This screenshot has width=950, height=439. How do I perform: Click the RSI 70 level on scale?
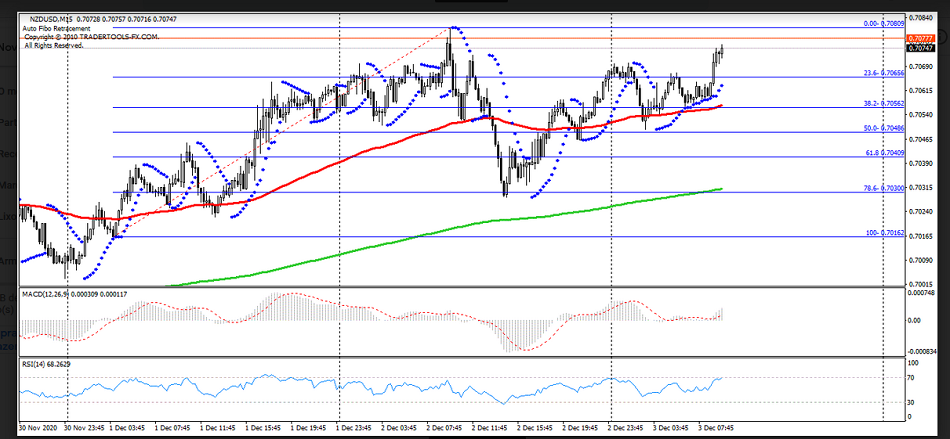click(912, 377)
